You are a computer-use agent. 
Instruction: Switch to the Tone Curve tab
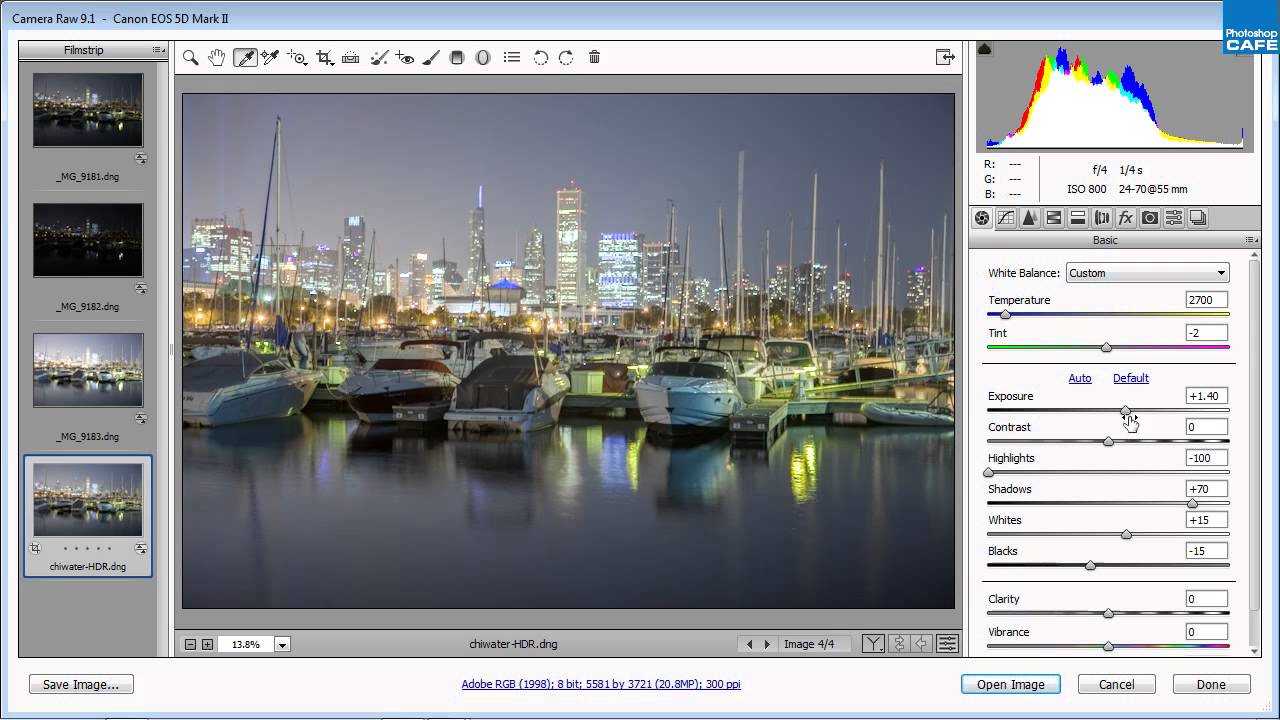pyautogui.click(x=1006, y=218)
